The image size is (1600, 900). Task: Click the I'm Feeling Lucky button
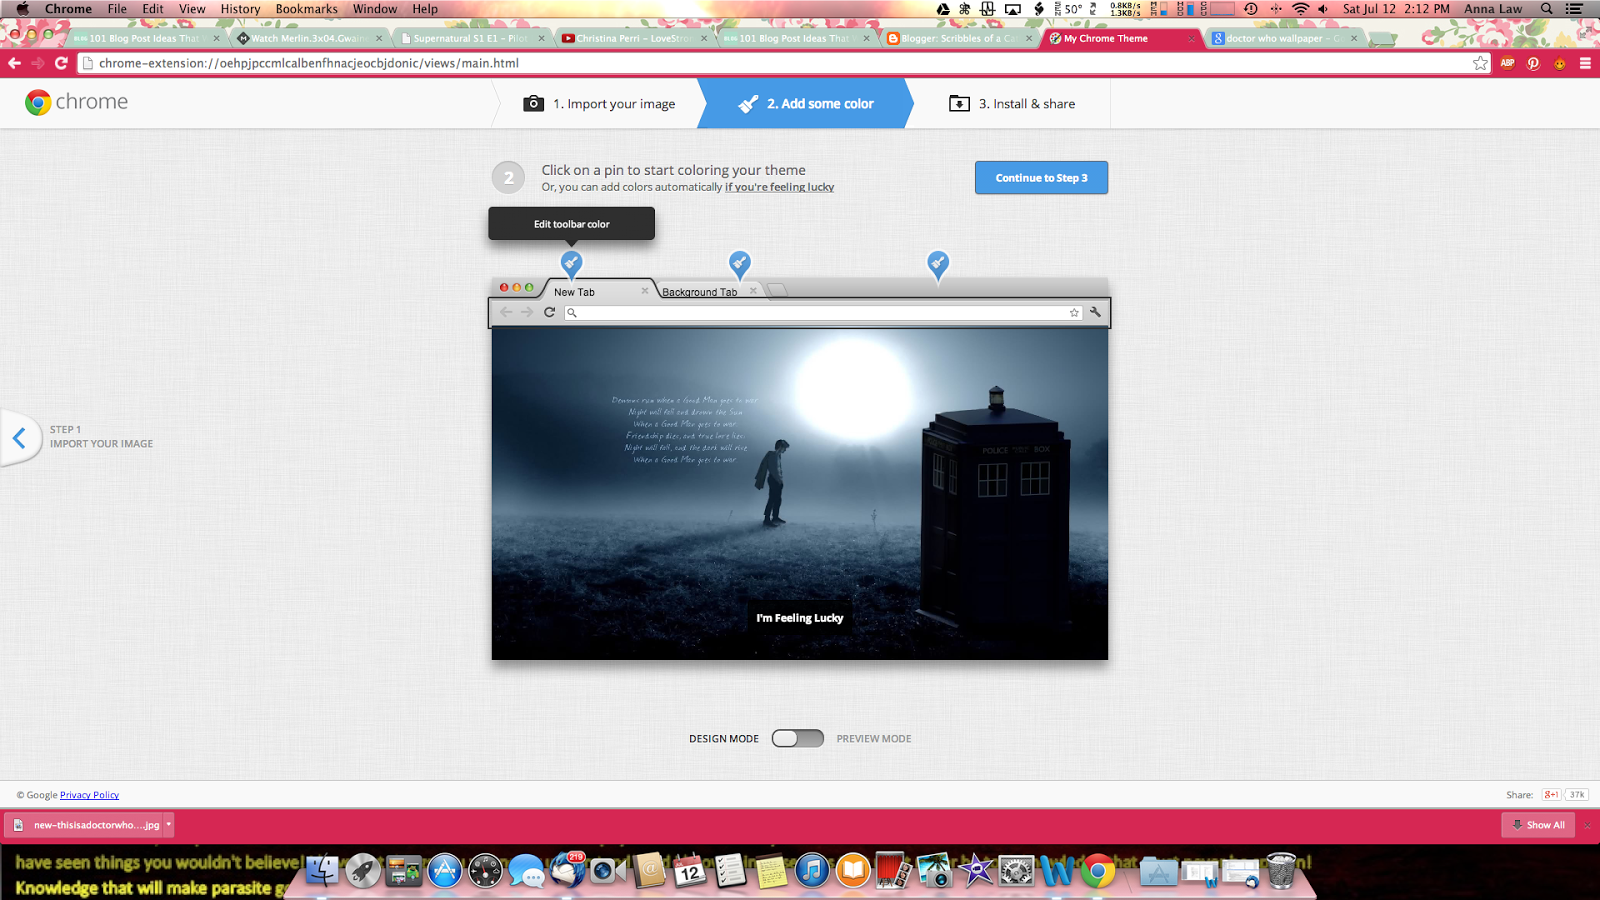pos(800,618)
